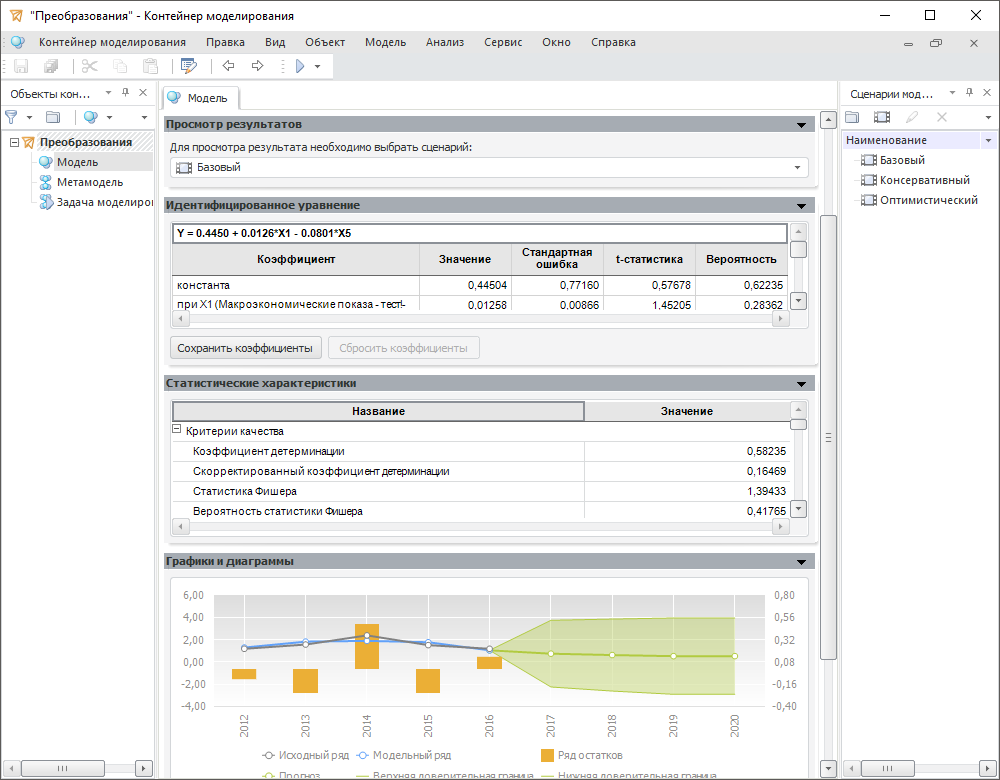1000x780 pixels.
Task: Open the properties edit icon in toolbar
Action: coord(189,66)
